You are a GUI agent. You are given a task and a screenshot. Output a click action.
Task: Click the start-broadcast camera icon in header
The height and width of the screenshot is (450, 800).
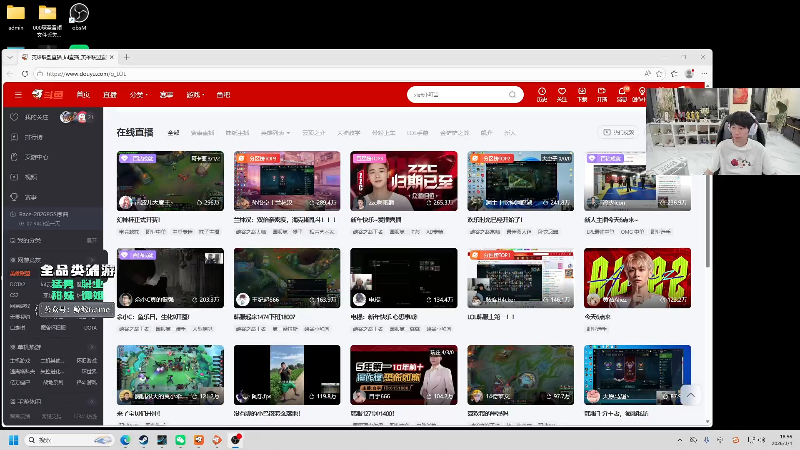click(602, 94)
